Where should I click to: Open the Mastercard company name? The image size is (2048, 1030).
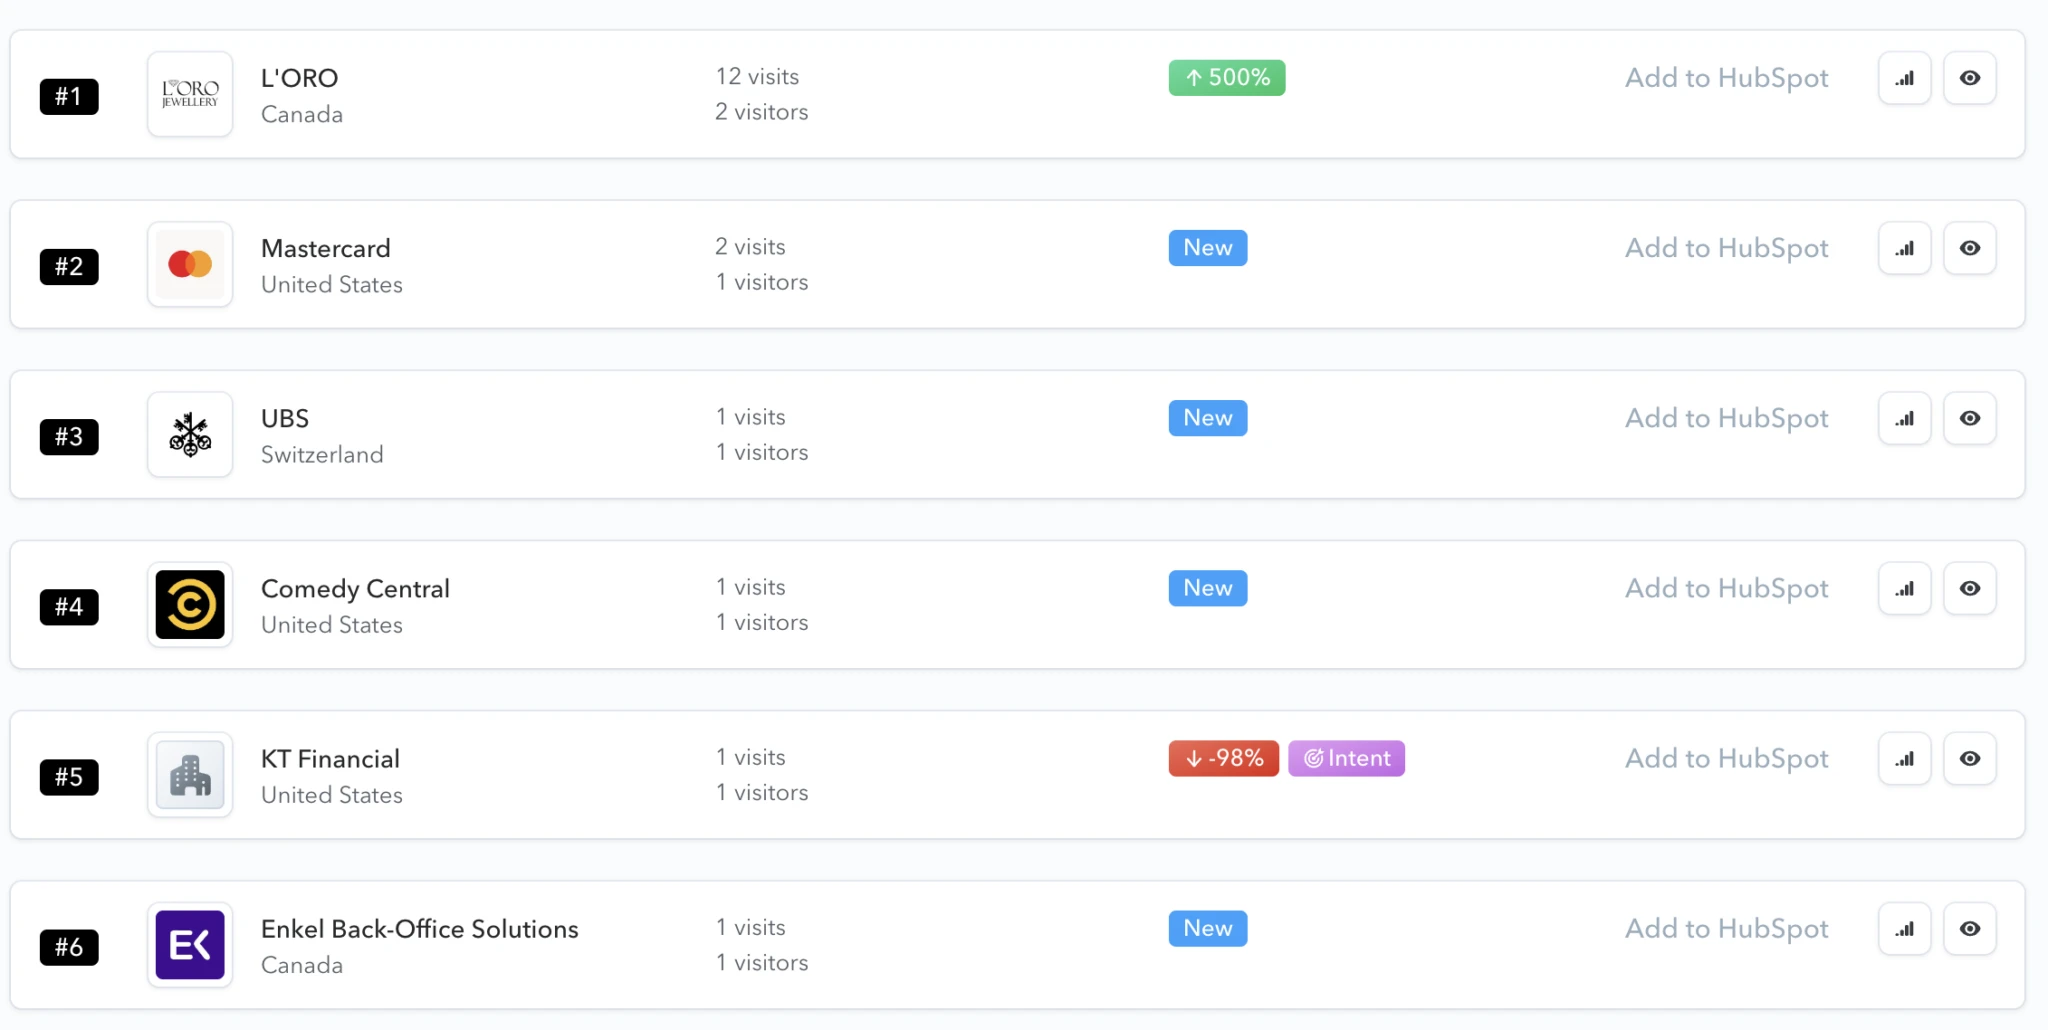tap(326, 248)
